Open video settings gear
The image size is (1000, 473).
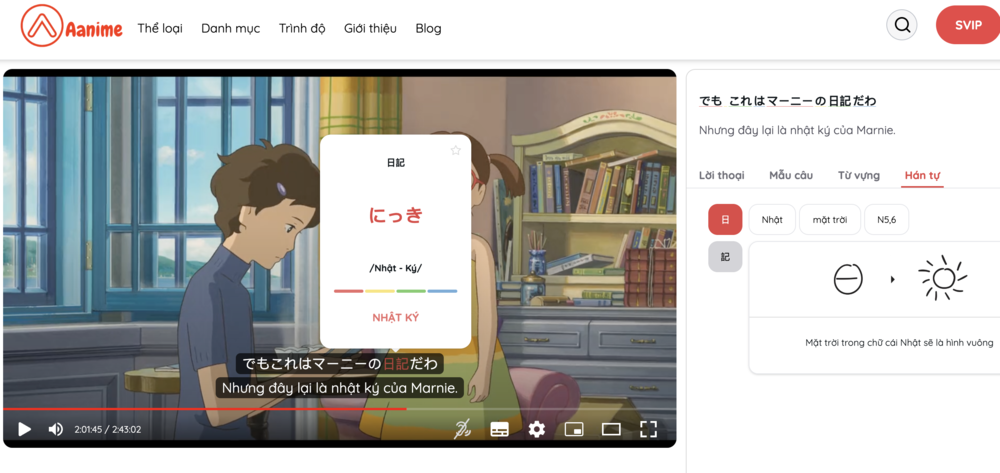pos(537,429)
